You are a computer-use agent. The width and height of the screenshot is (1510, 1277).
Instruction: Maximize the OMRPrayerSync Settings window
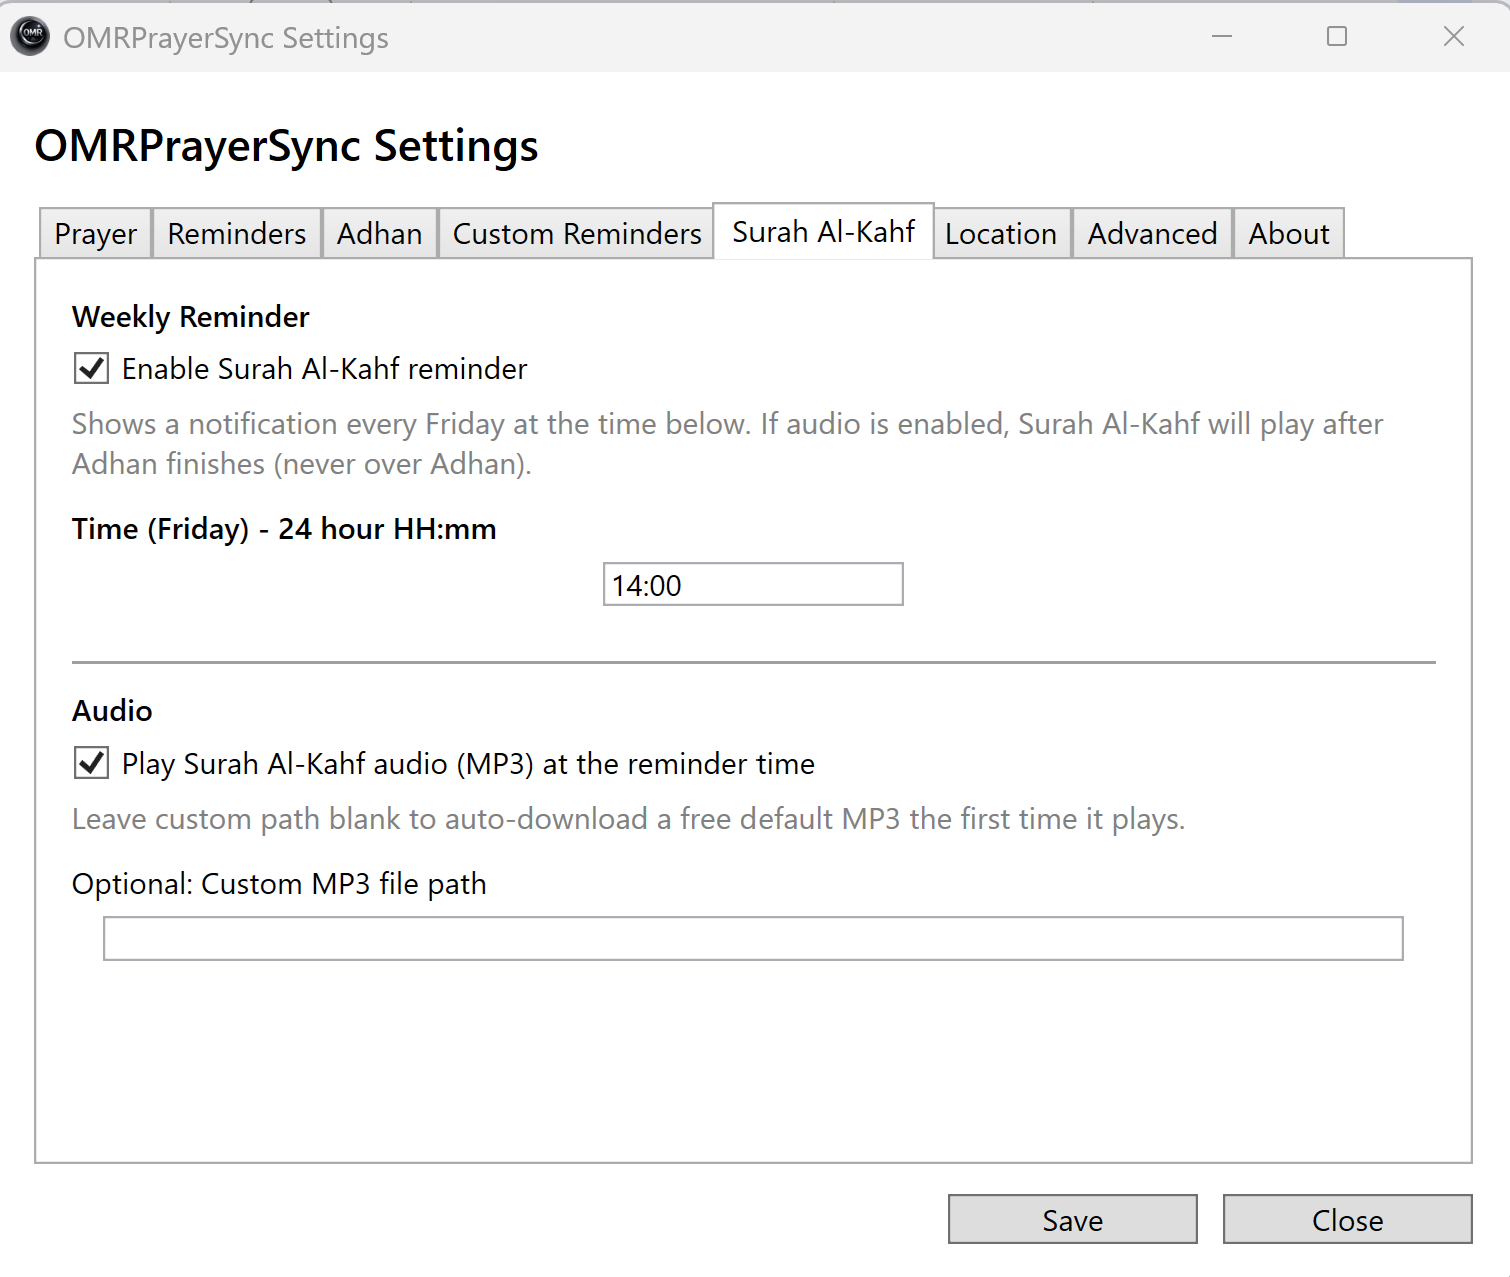click(x=1337, y=37)
